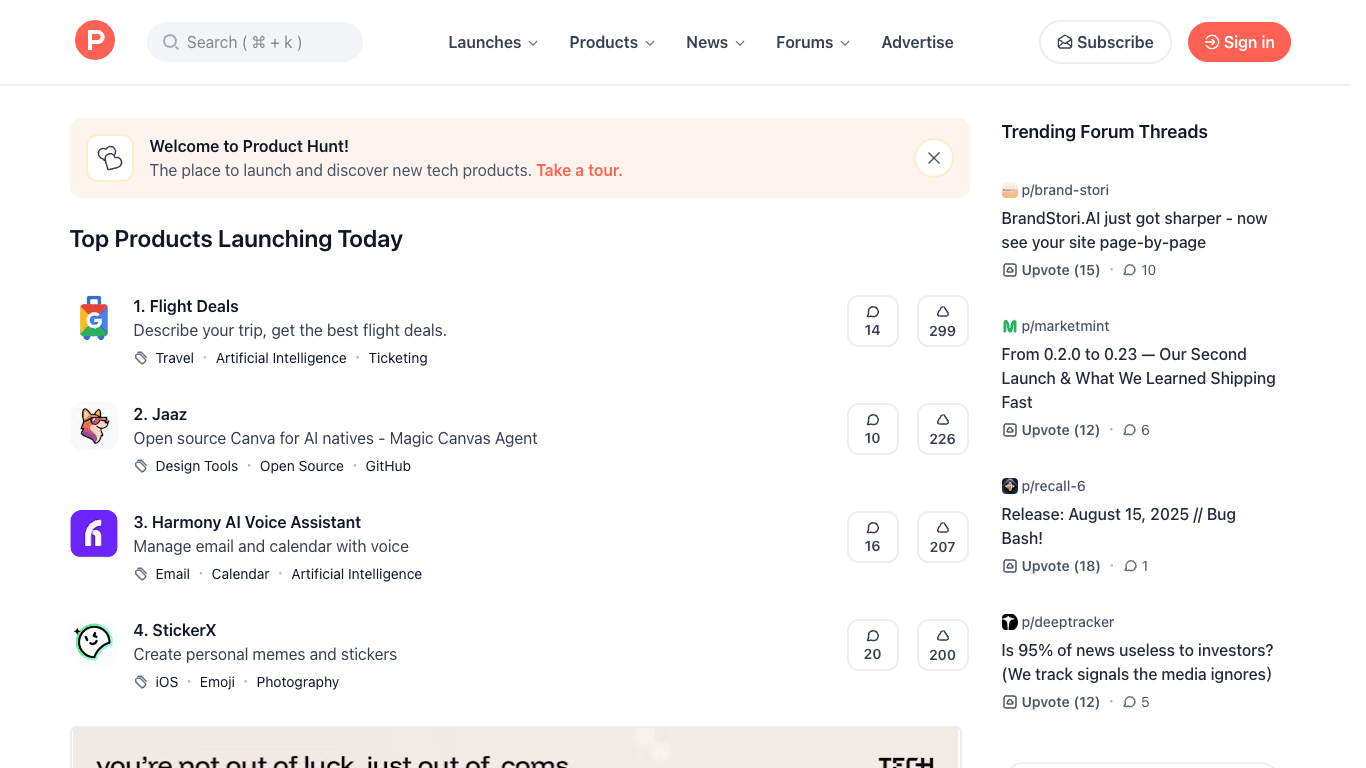Click the Product Hunt logo icon
The height and width of the screenshot is (768, 1366).
[x=95, y=40]
